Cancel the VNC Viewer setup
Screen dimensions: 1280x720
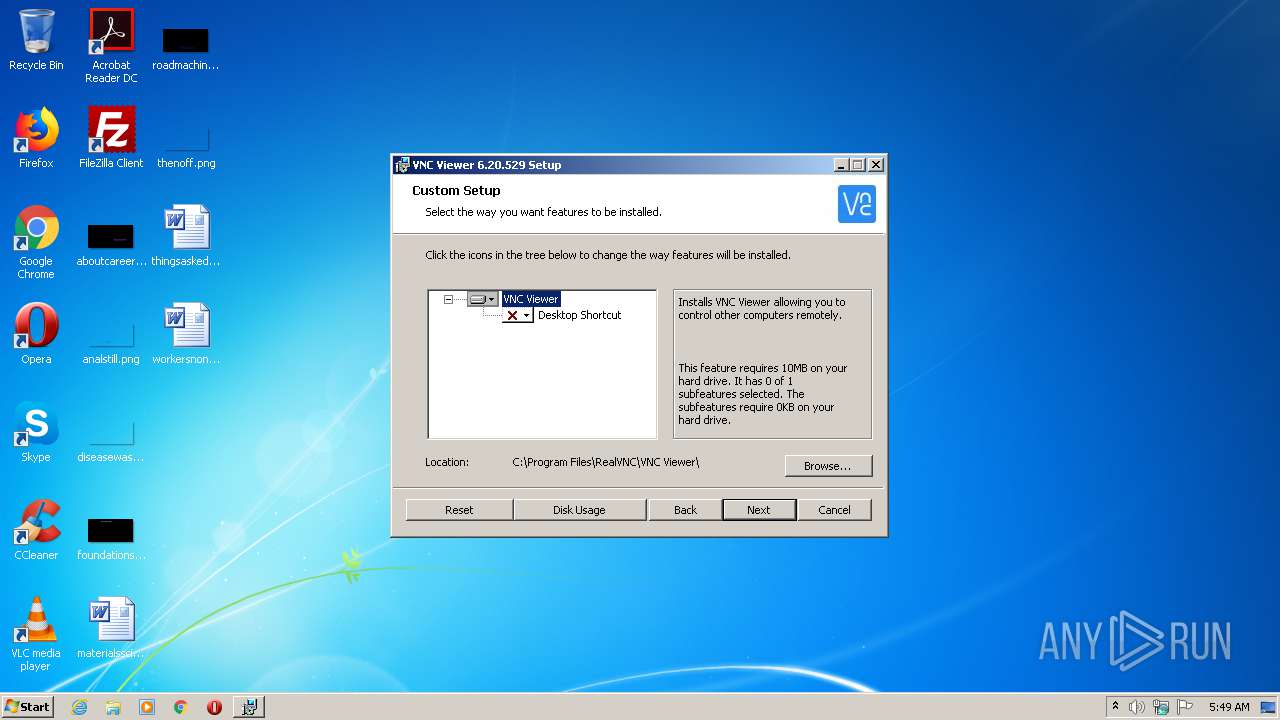(x=834, y=510)
